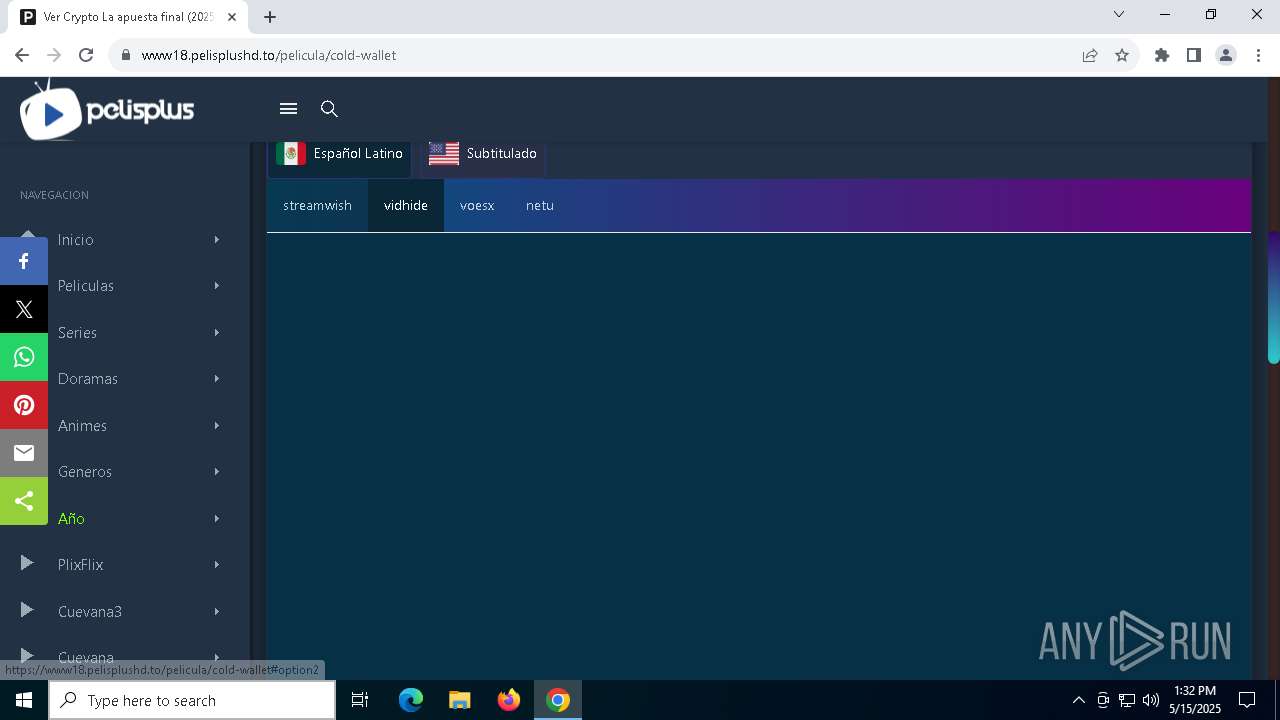Viewport: 1280px width, 720px height.
Task: Expand the Cuevana3 submenu arrow
Action: click(216, 612)
